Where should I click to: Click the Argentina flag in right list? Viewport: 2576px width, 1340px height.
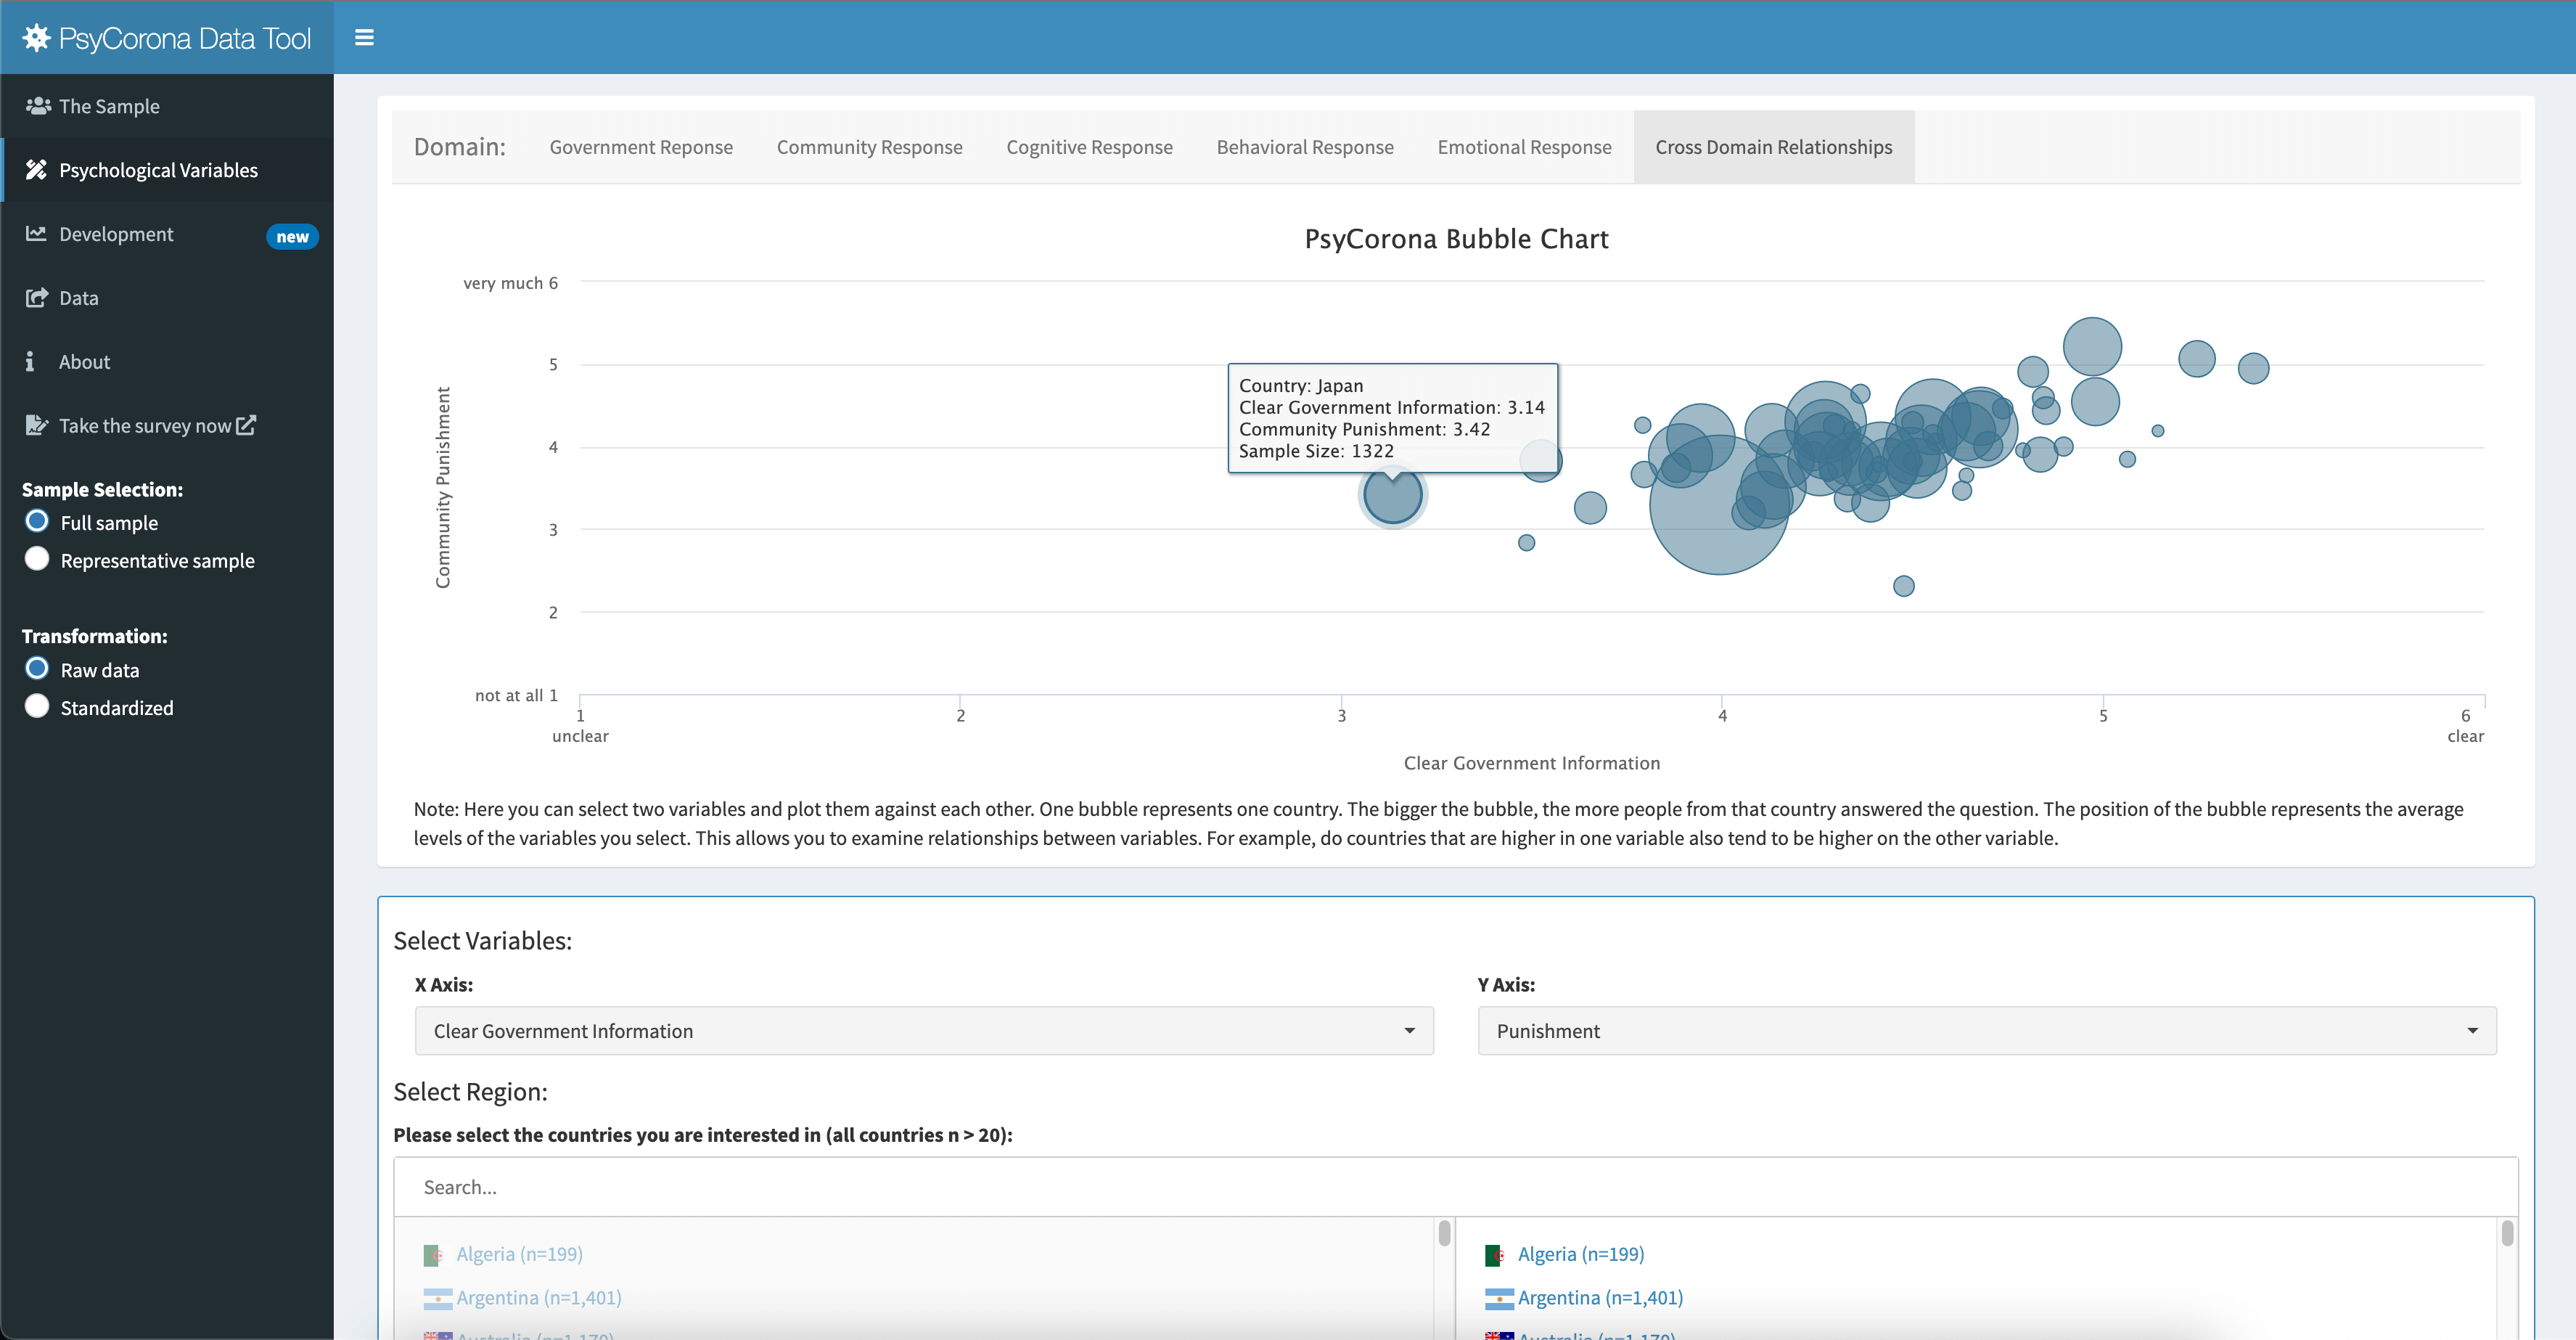point(1499,1298)
